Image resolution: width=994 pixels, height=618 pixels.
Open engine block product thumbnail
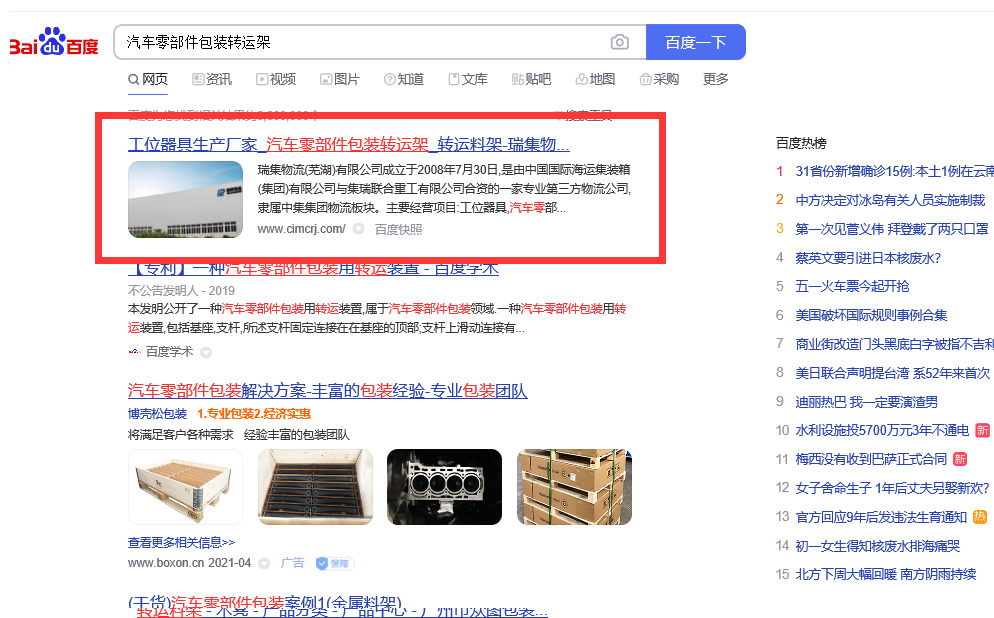444,487
